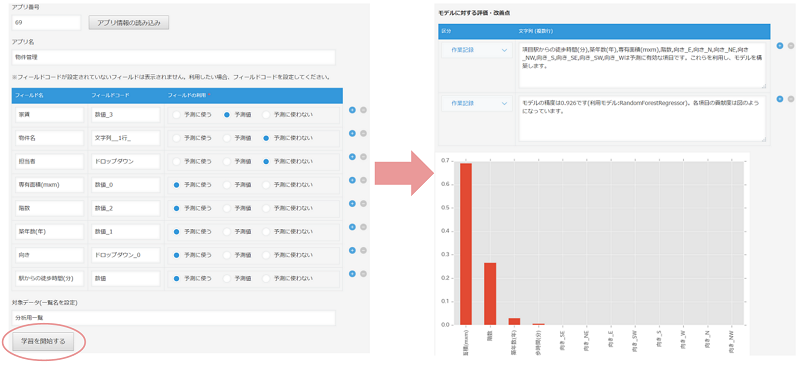Click the 階数 bar in the chart
The height and width of the screenshot is (365, 800).
(x=490, y=294)
